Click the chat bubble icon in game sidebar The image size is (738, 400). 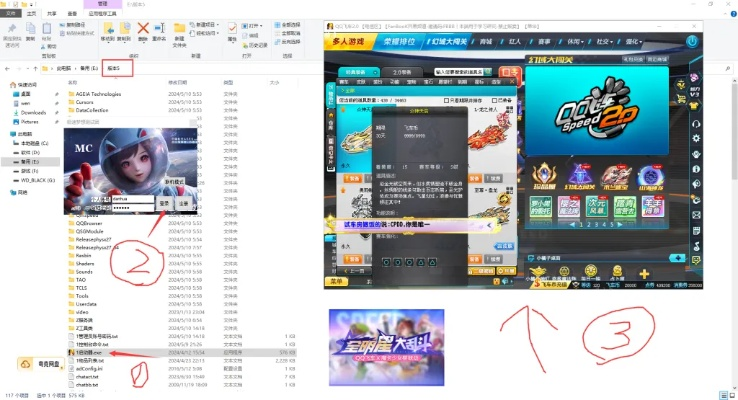coord(696,260)
